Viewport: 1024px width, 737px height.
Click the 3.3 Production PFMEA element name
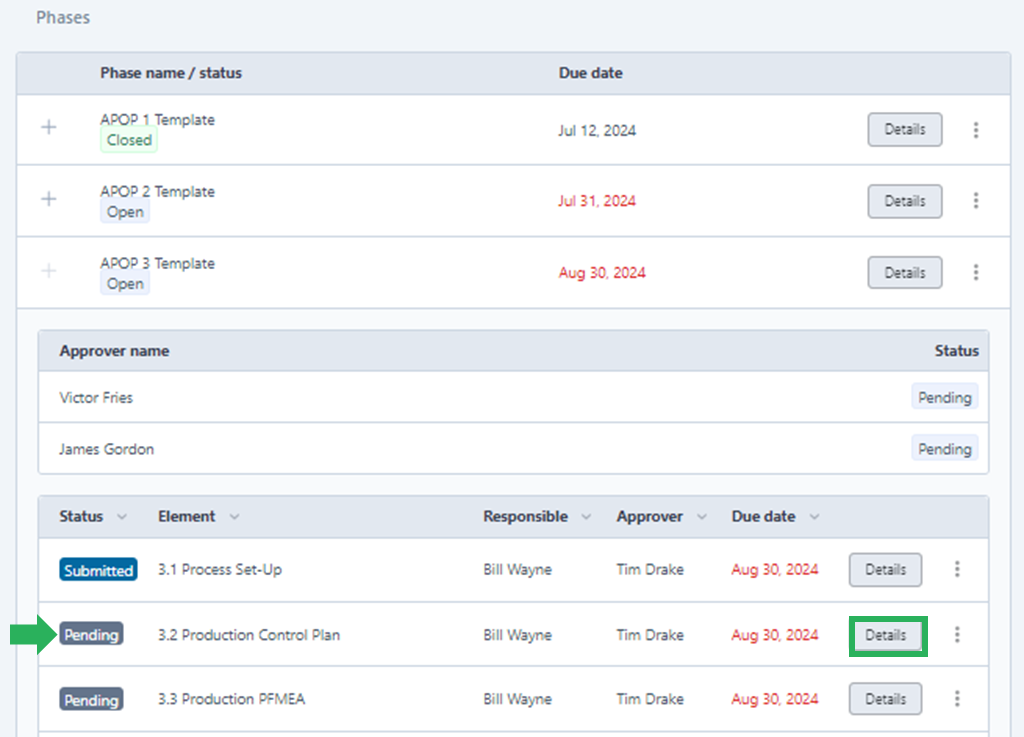(231, 699)
